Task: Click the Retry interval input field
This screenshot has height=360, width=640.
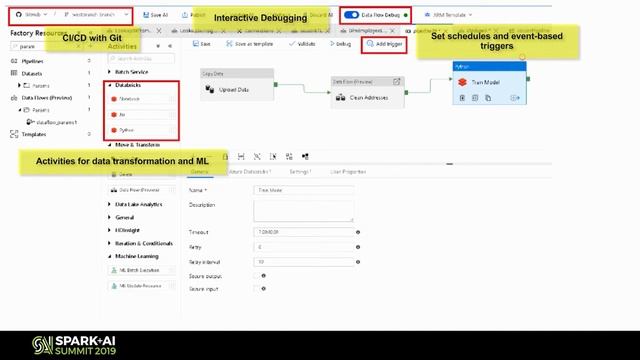Action: (304, 262)
